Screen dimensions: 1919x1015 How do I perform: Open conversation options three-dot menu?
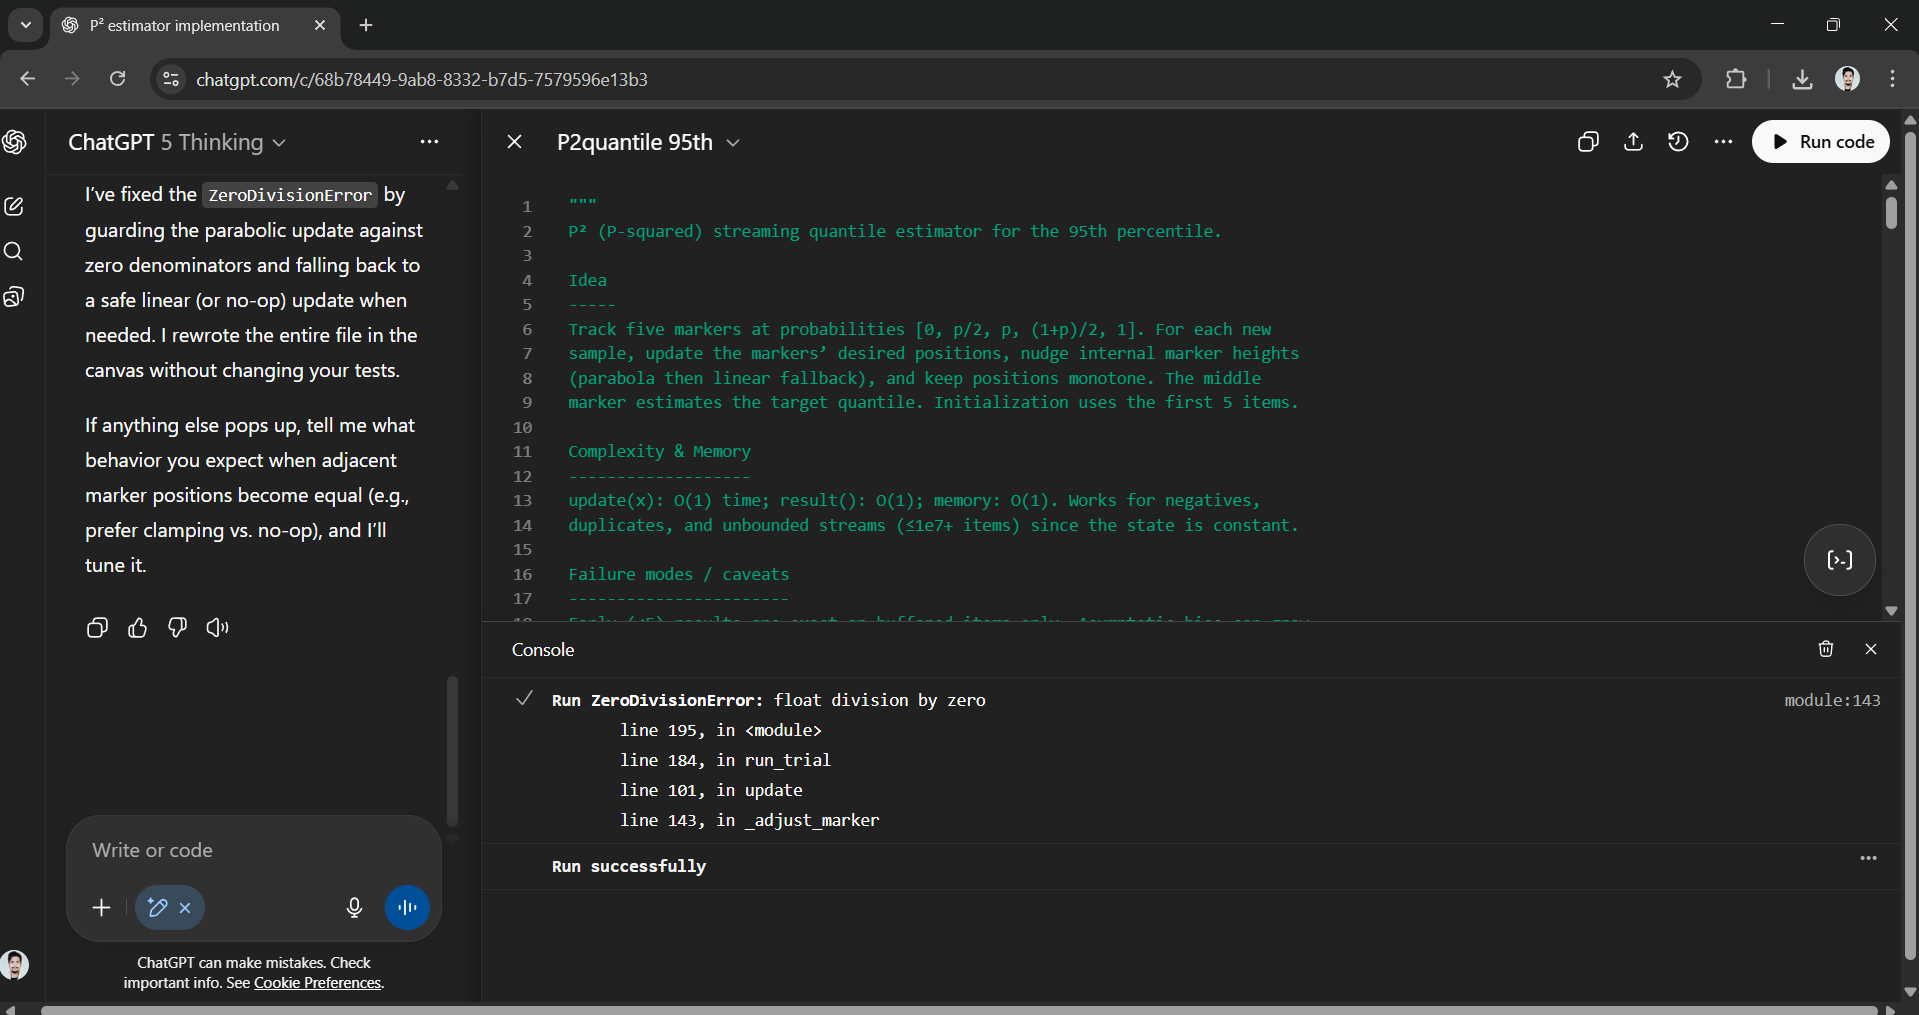pos(430,142)
